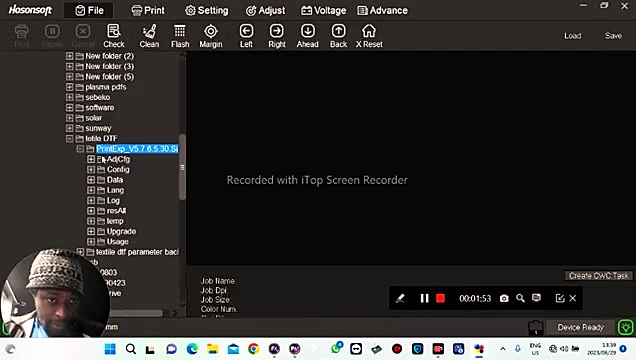Feed media with the Ahead icon

(307, 36)
